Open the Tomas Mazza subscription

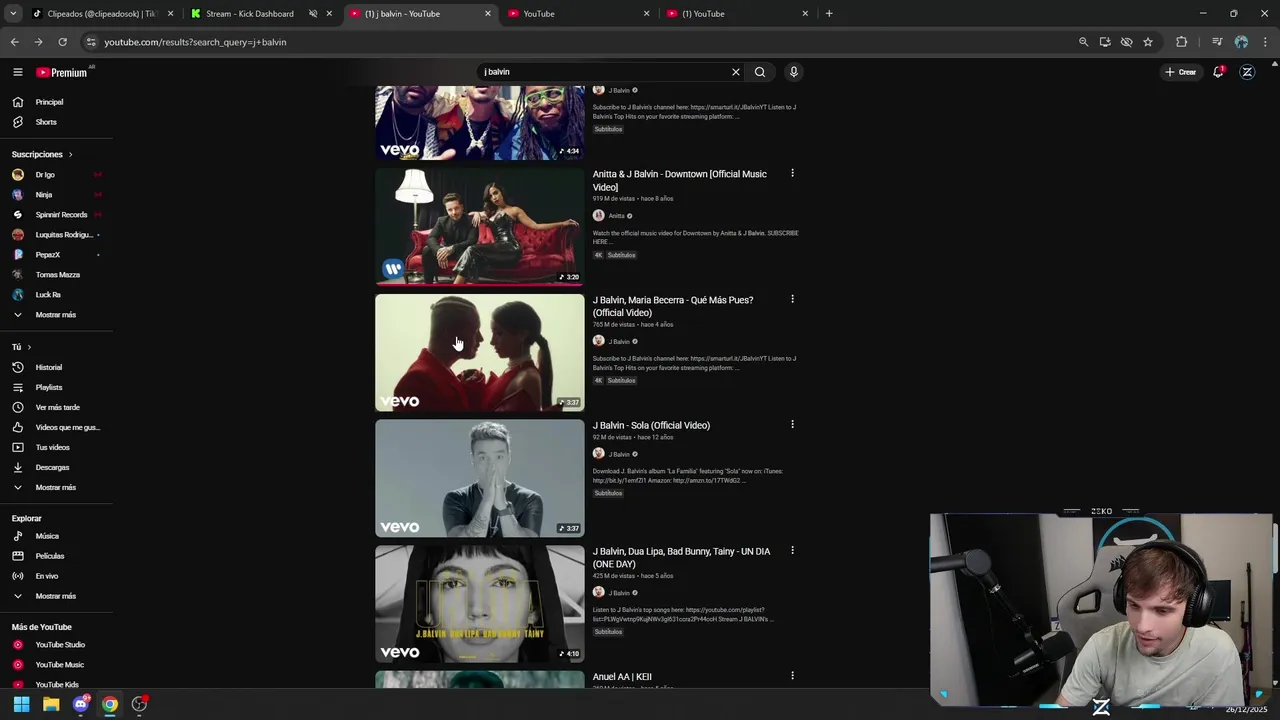(56, 275)
